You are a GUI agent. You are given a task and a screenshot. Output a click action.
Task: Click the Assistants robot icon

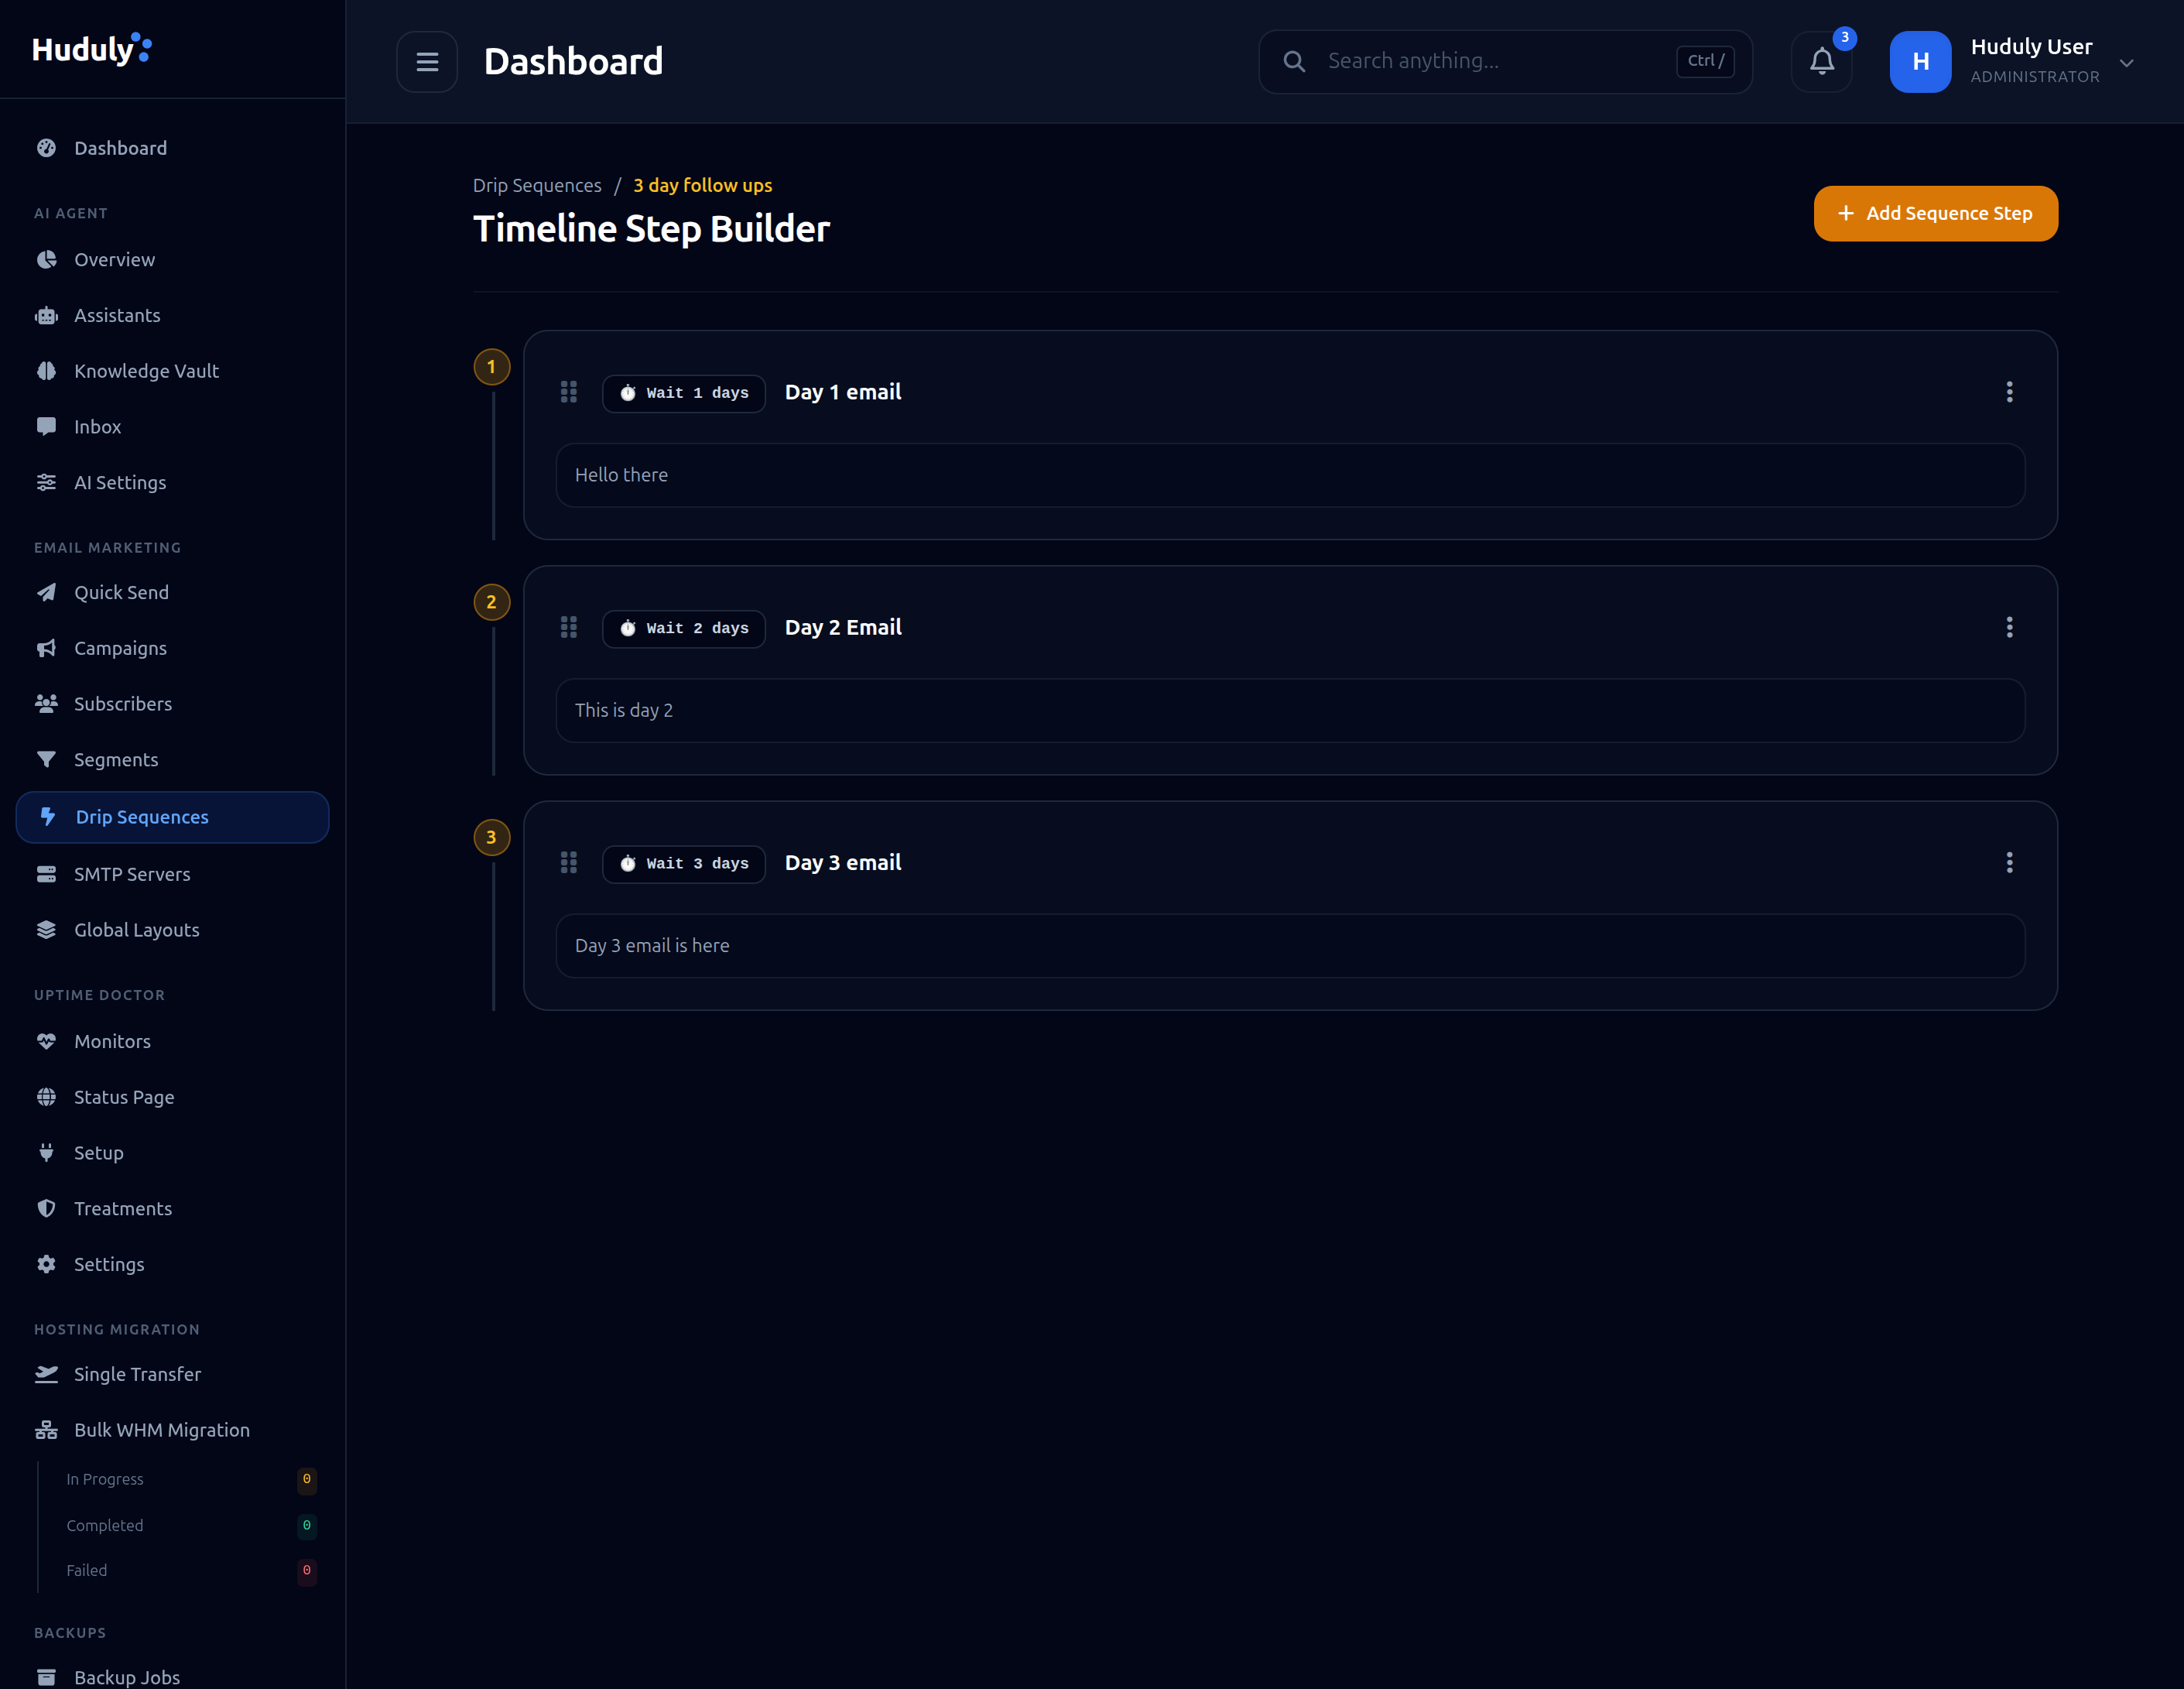46,316
